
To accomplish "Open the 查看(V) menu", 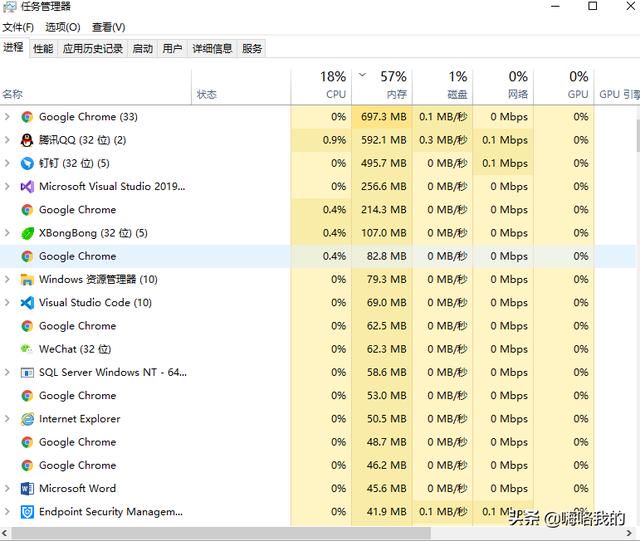I will coord(109,27).
